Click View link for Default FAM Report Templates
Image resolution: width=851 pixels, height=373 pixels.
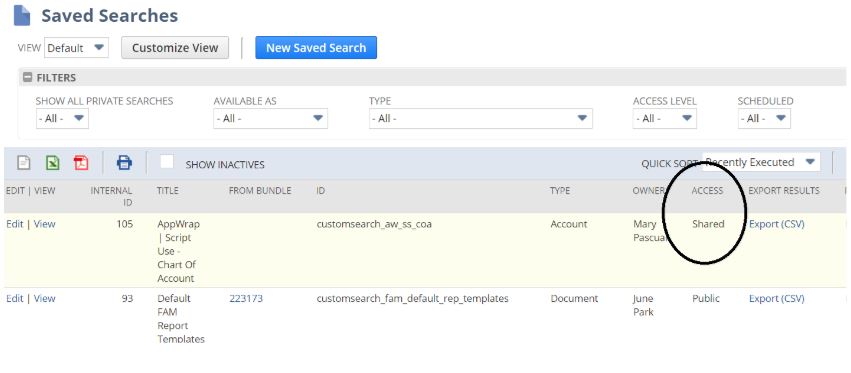(x=45, y=298)
